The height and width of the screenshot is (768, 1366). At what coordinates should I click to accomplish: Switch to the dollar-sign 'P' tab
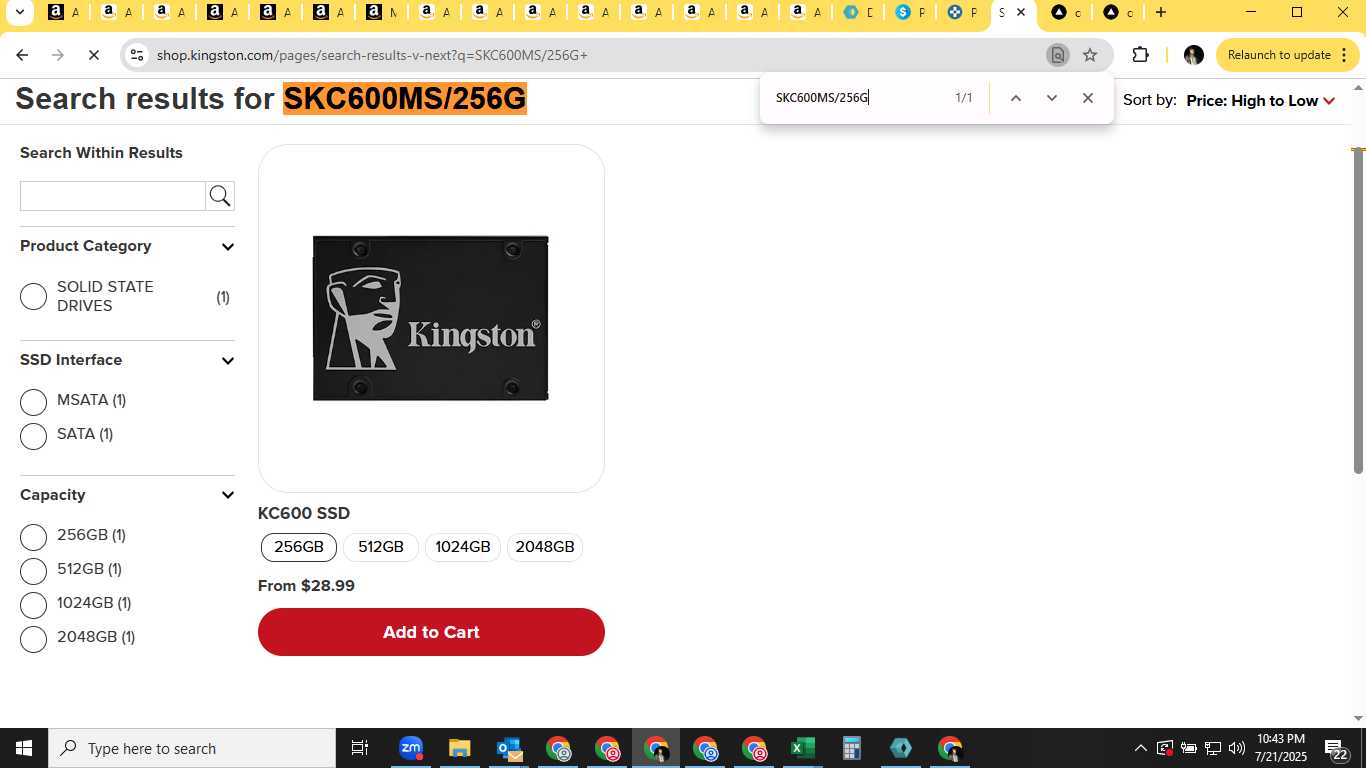tap(911, 12)
